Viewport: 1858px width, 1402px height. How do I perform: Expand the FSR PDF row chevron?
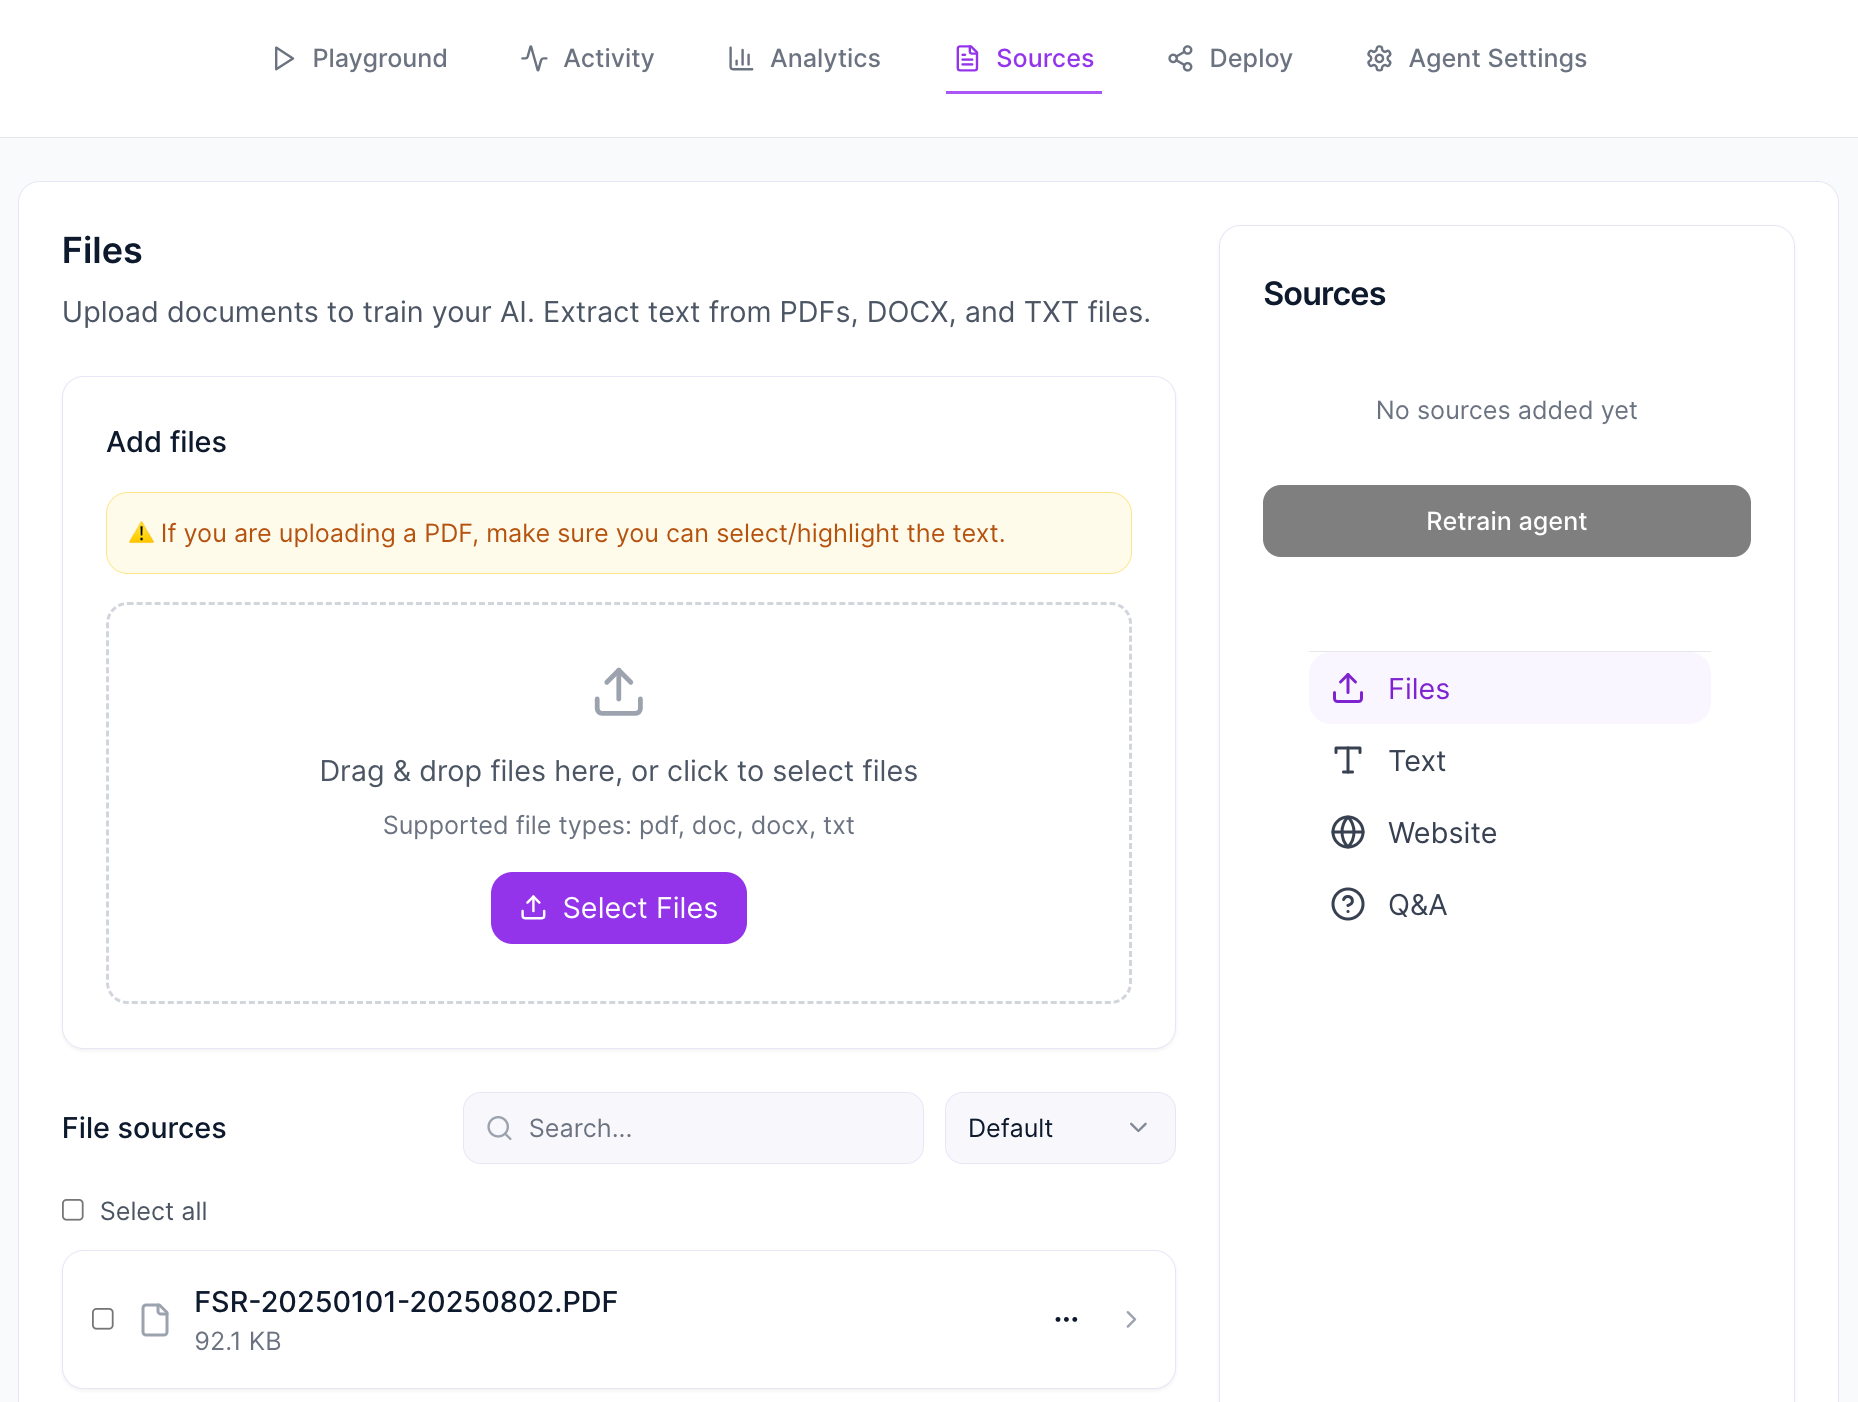(x=1131, y=1319)
